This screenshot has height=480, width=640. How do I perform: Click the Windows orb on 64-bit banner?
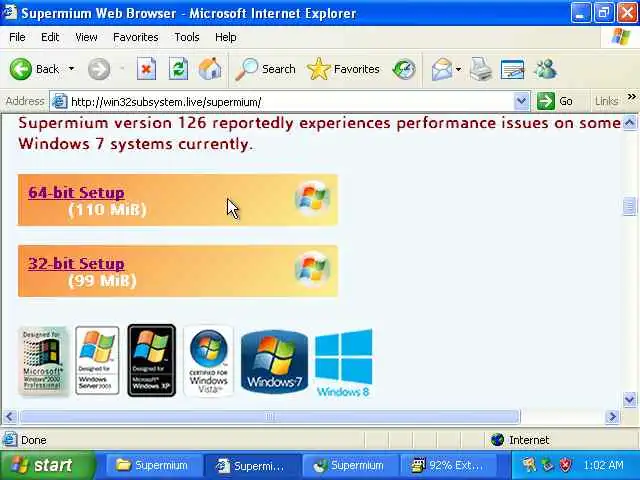click(x=313, y=198)
